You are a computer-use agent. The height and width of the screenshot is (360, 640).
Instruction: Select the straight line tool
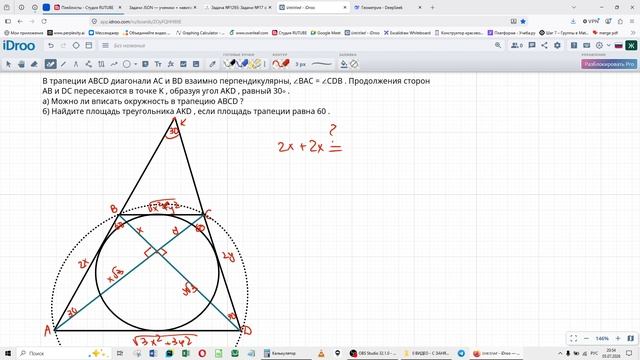(x=63, y=64)
